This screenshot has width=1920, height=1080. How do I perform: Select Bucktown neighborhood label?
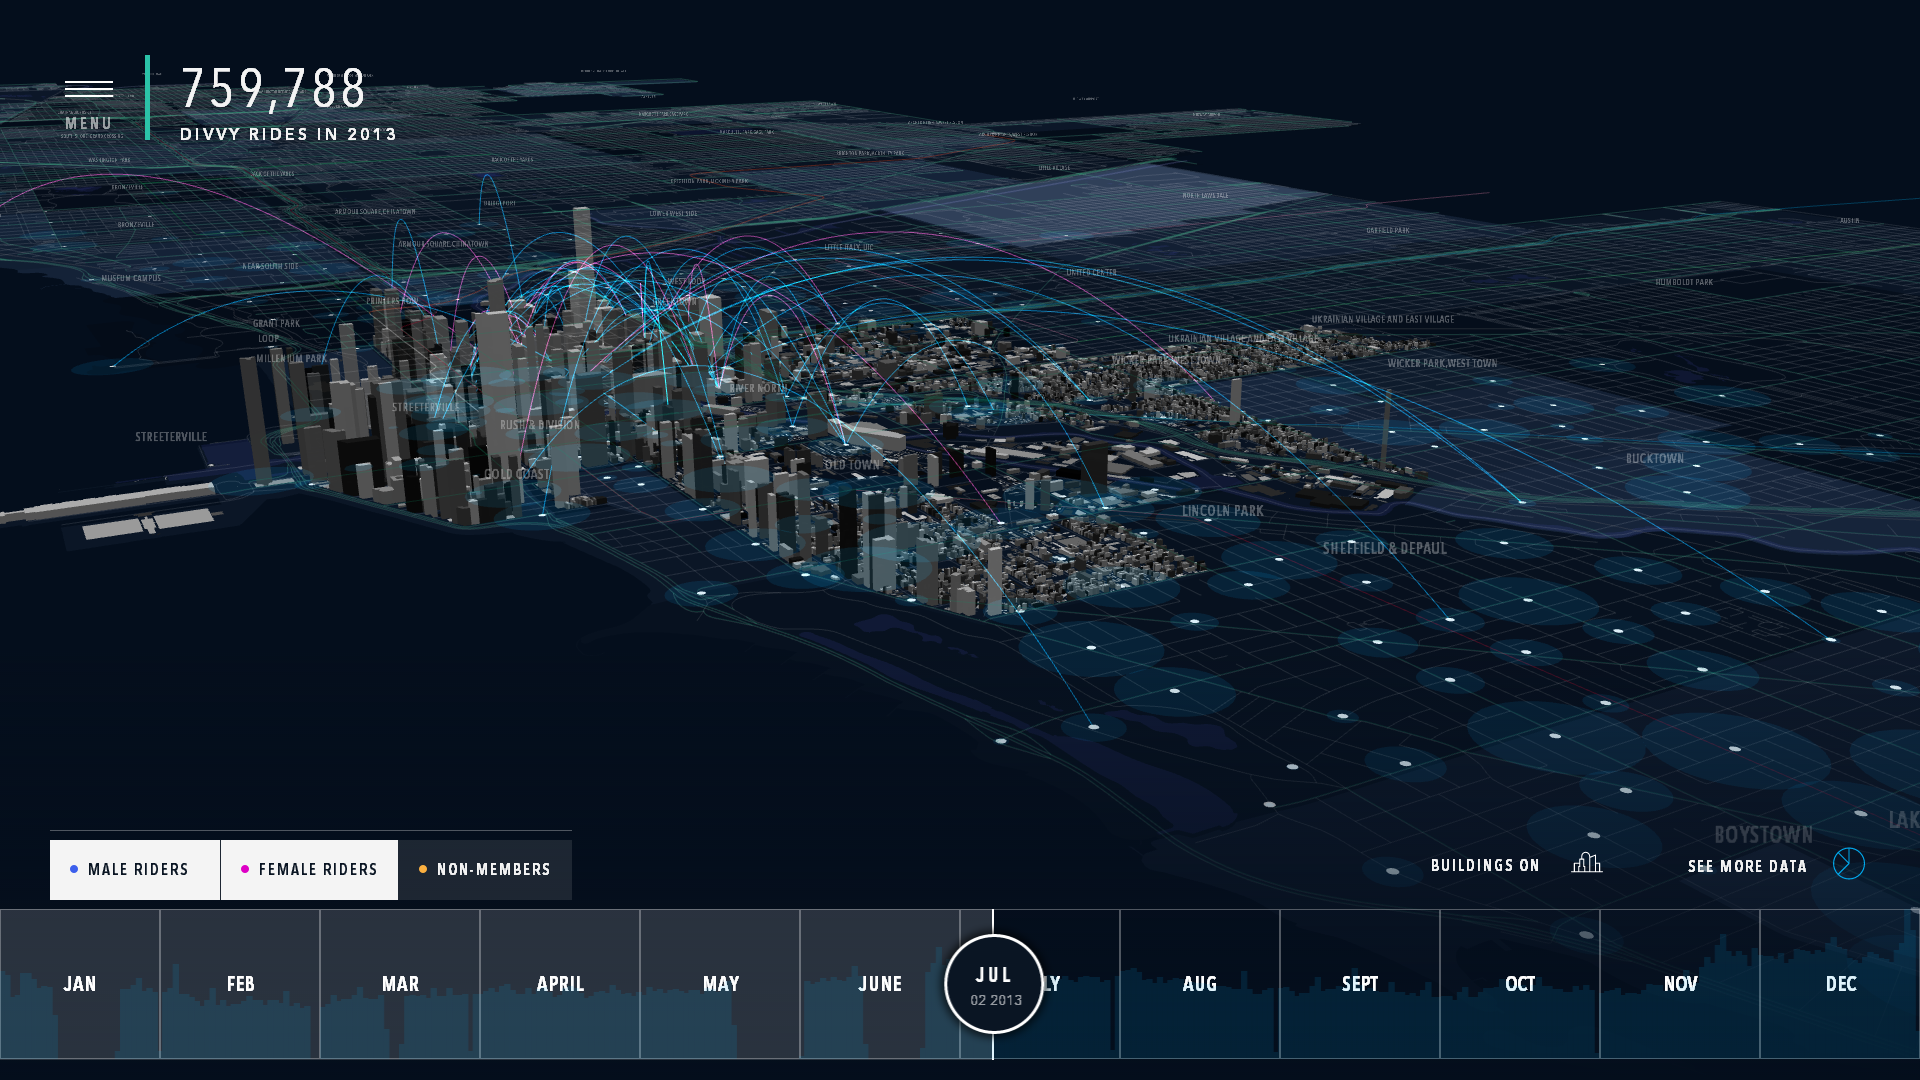(x=1655, y=458)
